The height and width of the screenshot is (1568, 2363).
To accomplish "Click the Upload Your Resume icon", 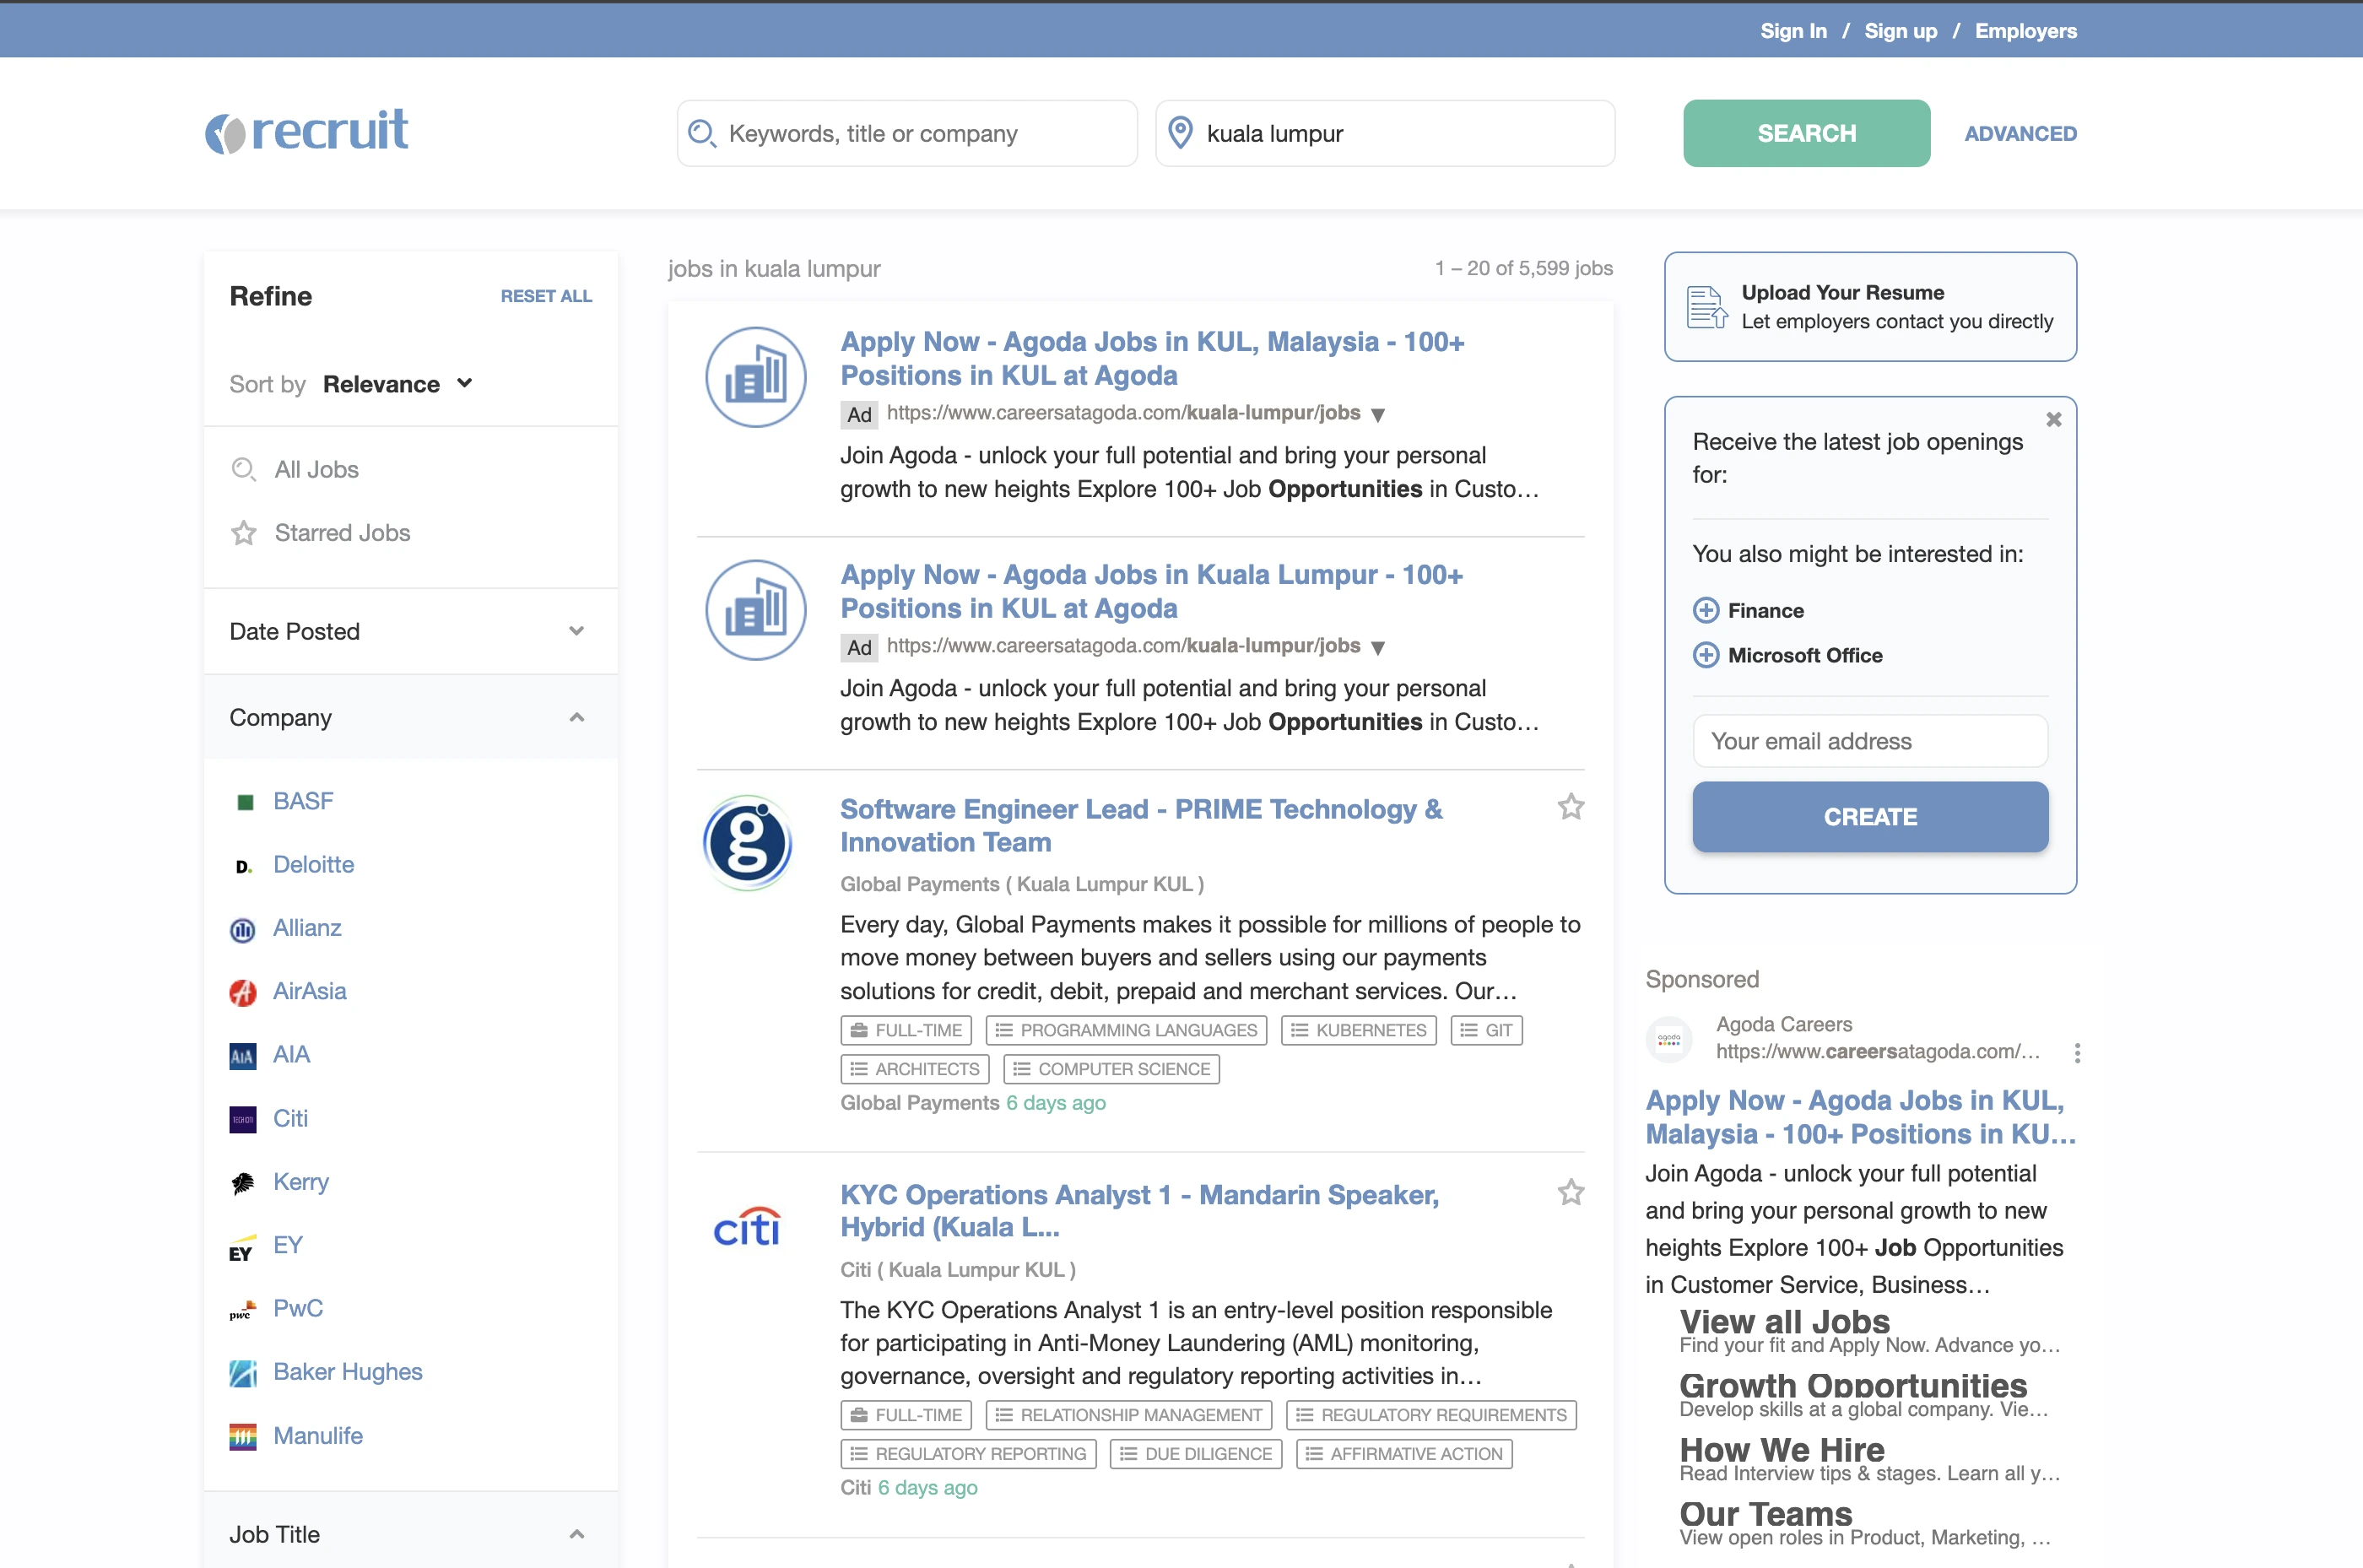I will (1706, 307).
